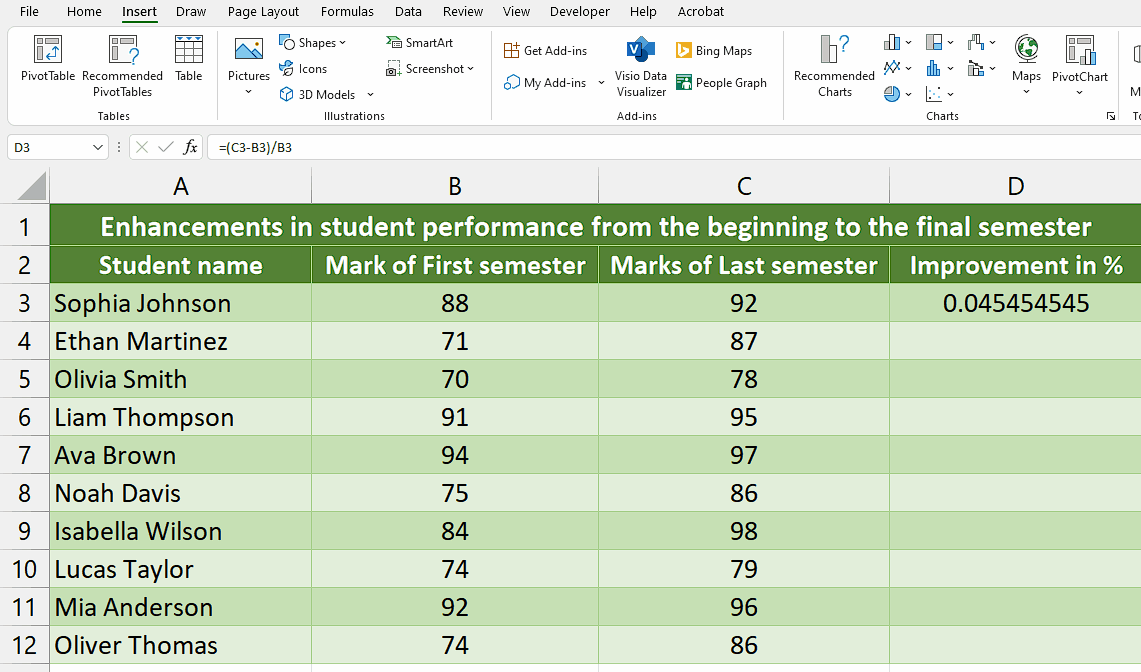The image size is (1141, 672).
Task: Open the Help tab
Action: (x=643, y=12)
